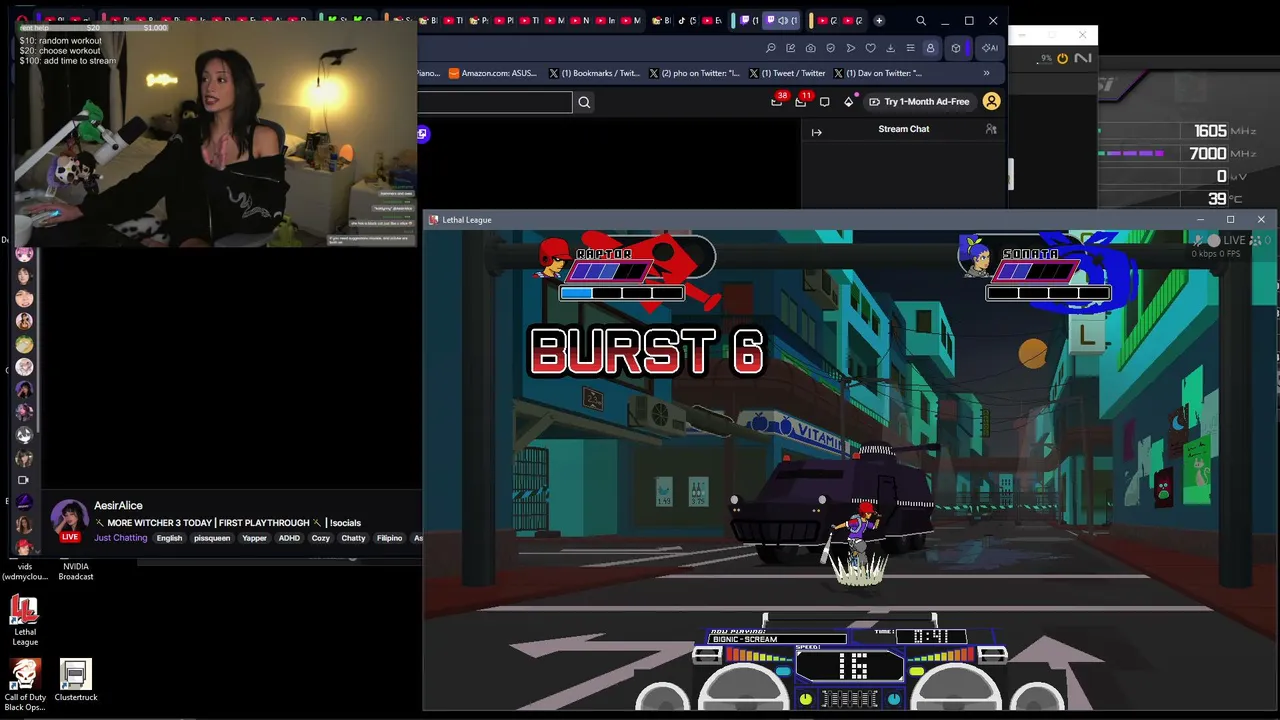
Task: Click the SONATA player name in game HUD
Action: pyautogui.click(x=1030, y=254)
